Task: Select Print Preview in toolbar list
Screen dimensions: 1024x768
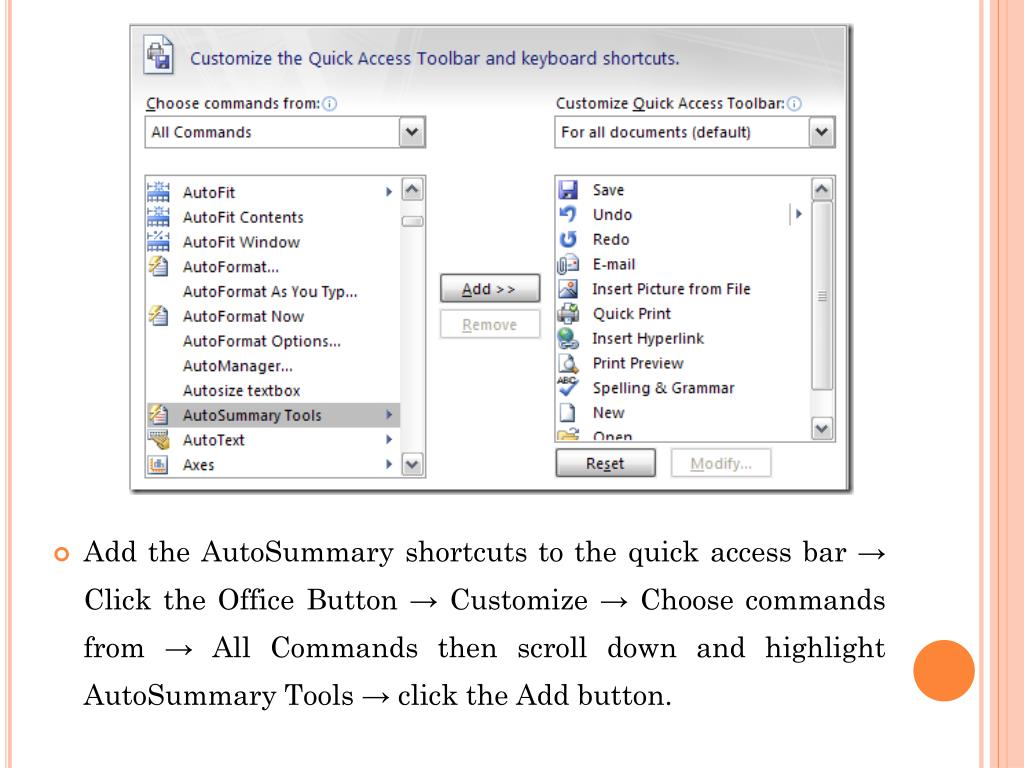Action: click(x=682, y=363)
